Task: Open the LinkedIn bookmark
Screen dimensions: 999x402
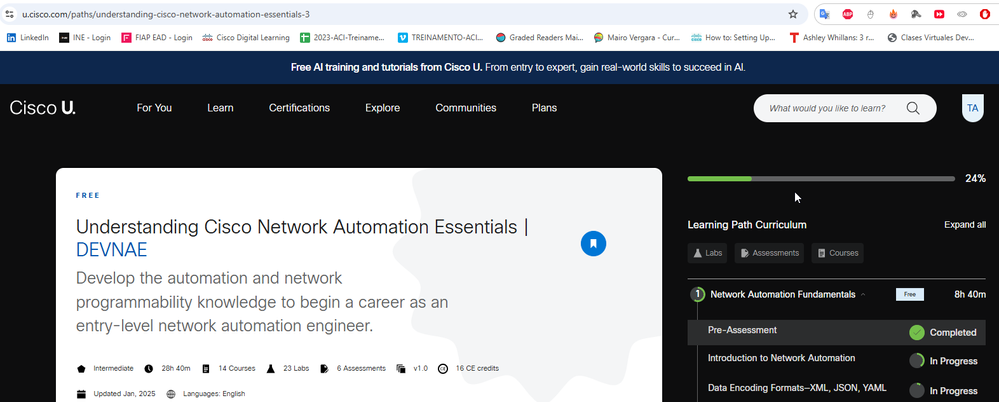Action: click(x=27, y=38)
